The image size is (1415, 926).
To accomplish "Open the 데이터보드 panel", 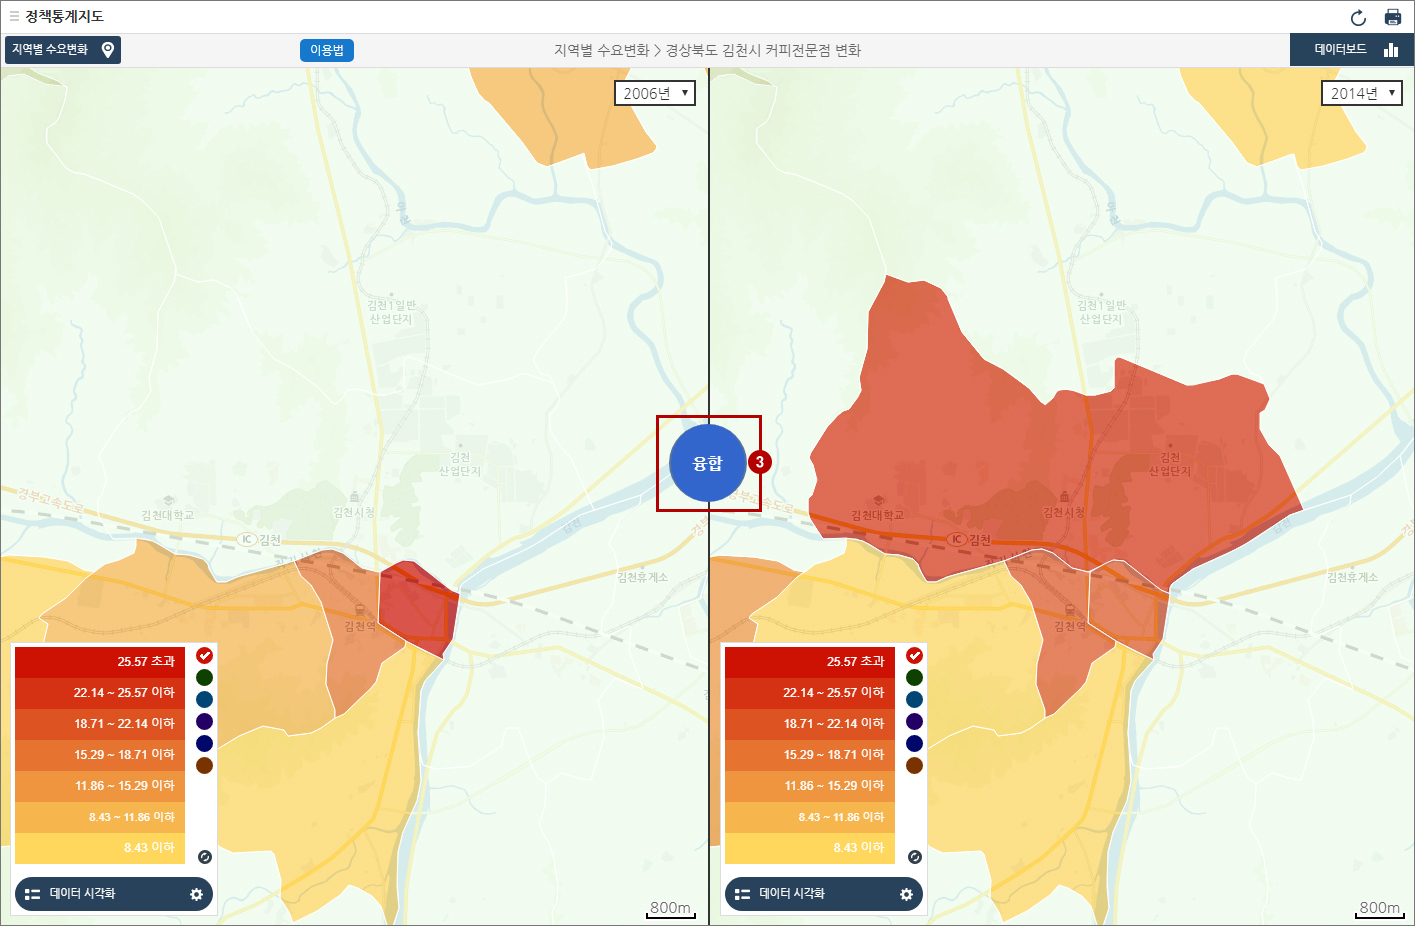I will 1352,50.
